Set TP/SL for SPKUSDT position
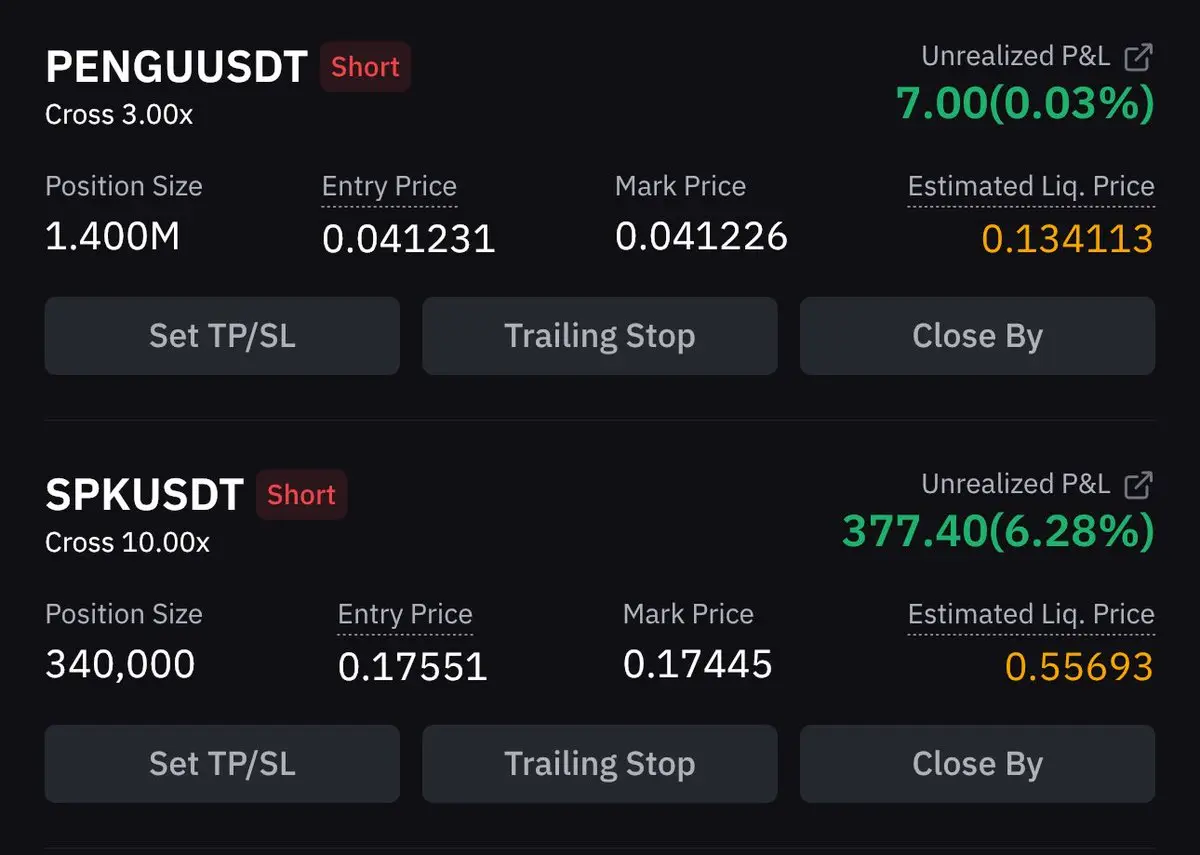The width and height of the screenshot is (1200, 855). tap(222, 764)
